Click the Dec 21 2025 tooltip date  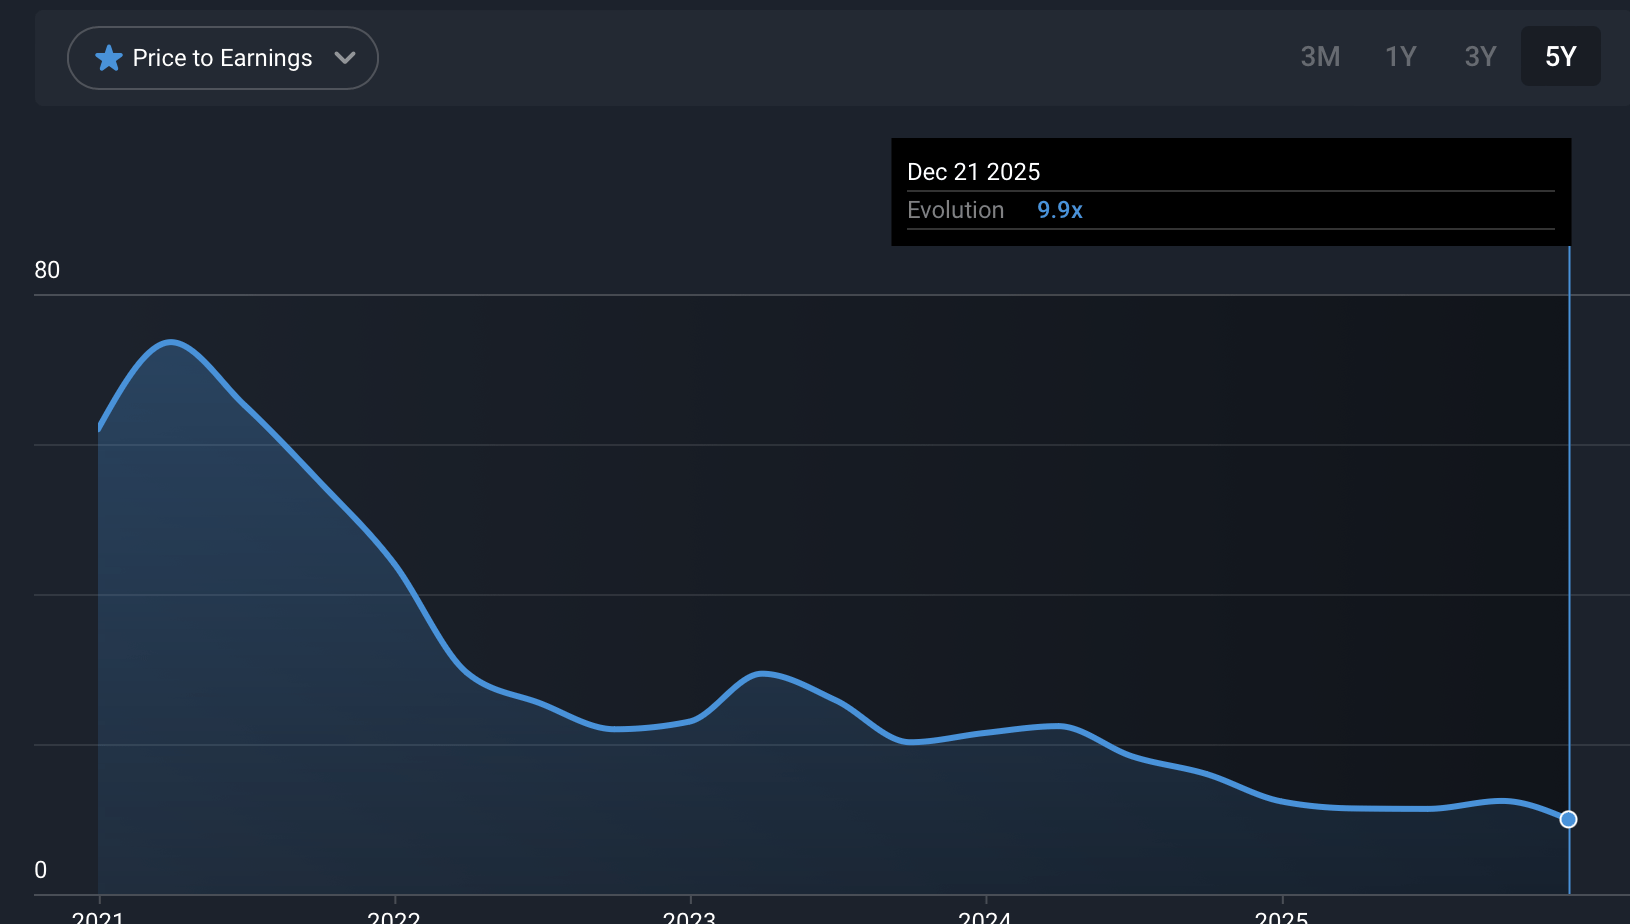coord(973,172)
